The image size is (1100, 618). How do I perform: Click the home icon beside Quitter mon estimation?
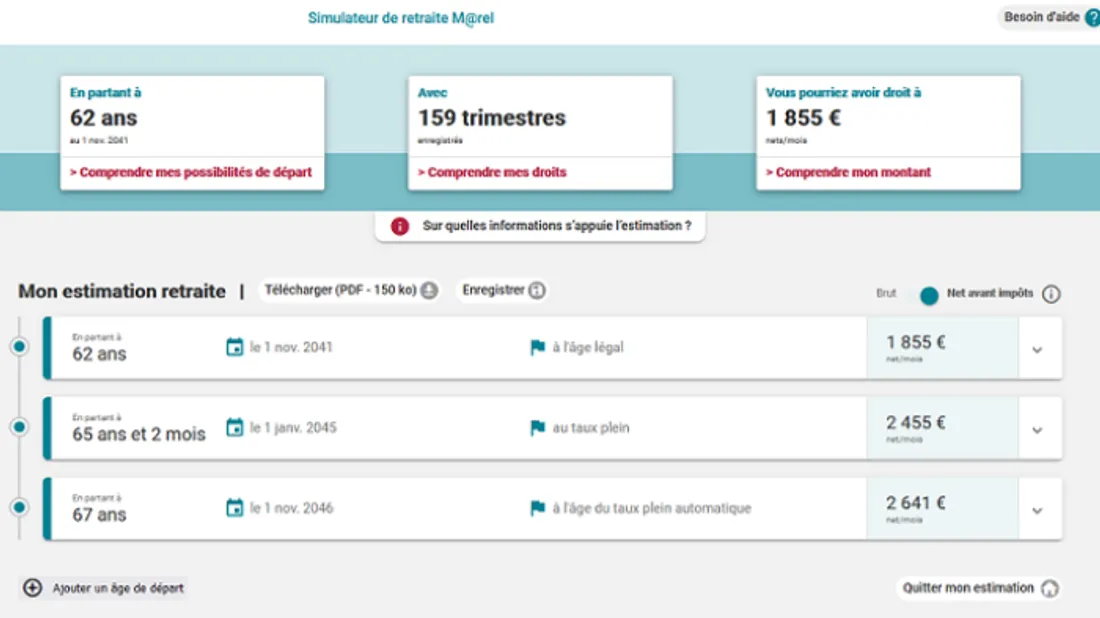tap(1047, 588)
